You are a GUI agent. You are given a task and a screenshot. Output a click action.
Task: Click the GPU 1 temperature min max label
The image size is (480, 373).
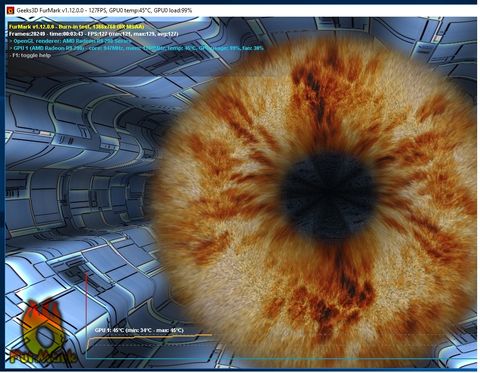tap(139, 330)
